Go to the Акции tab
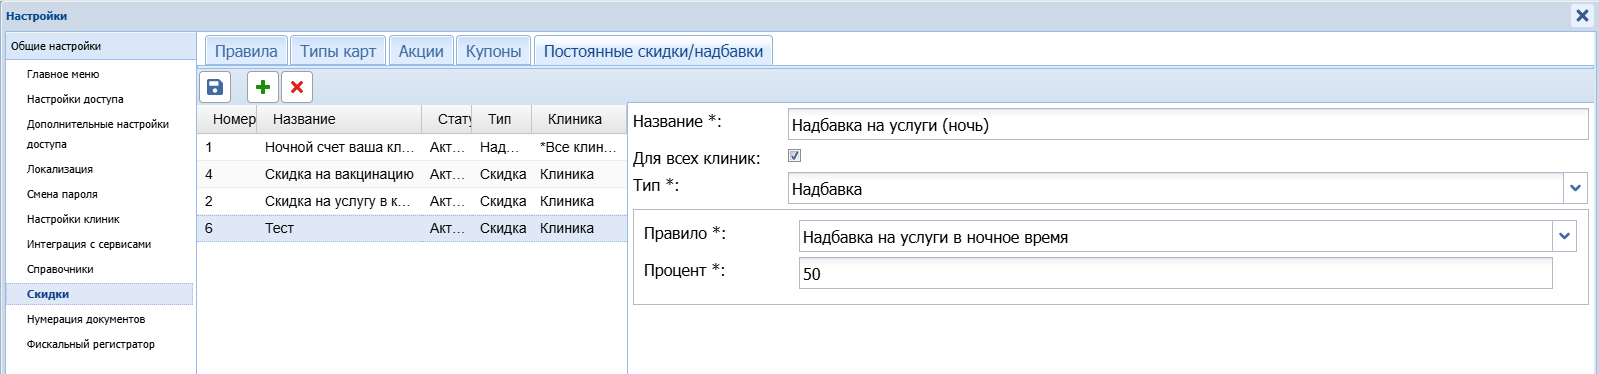Screen dimensions: 1599x374 coord(421,51)
